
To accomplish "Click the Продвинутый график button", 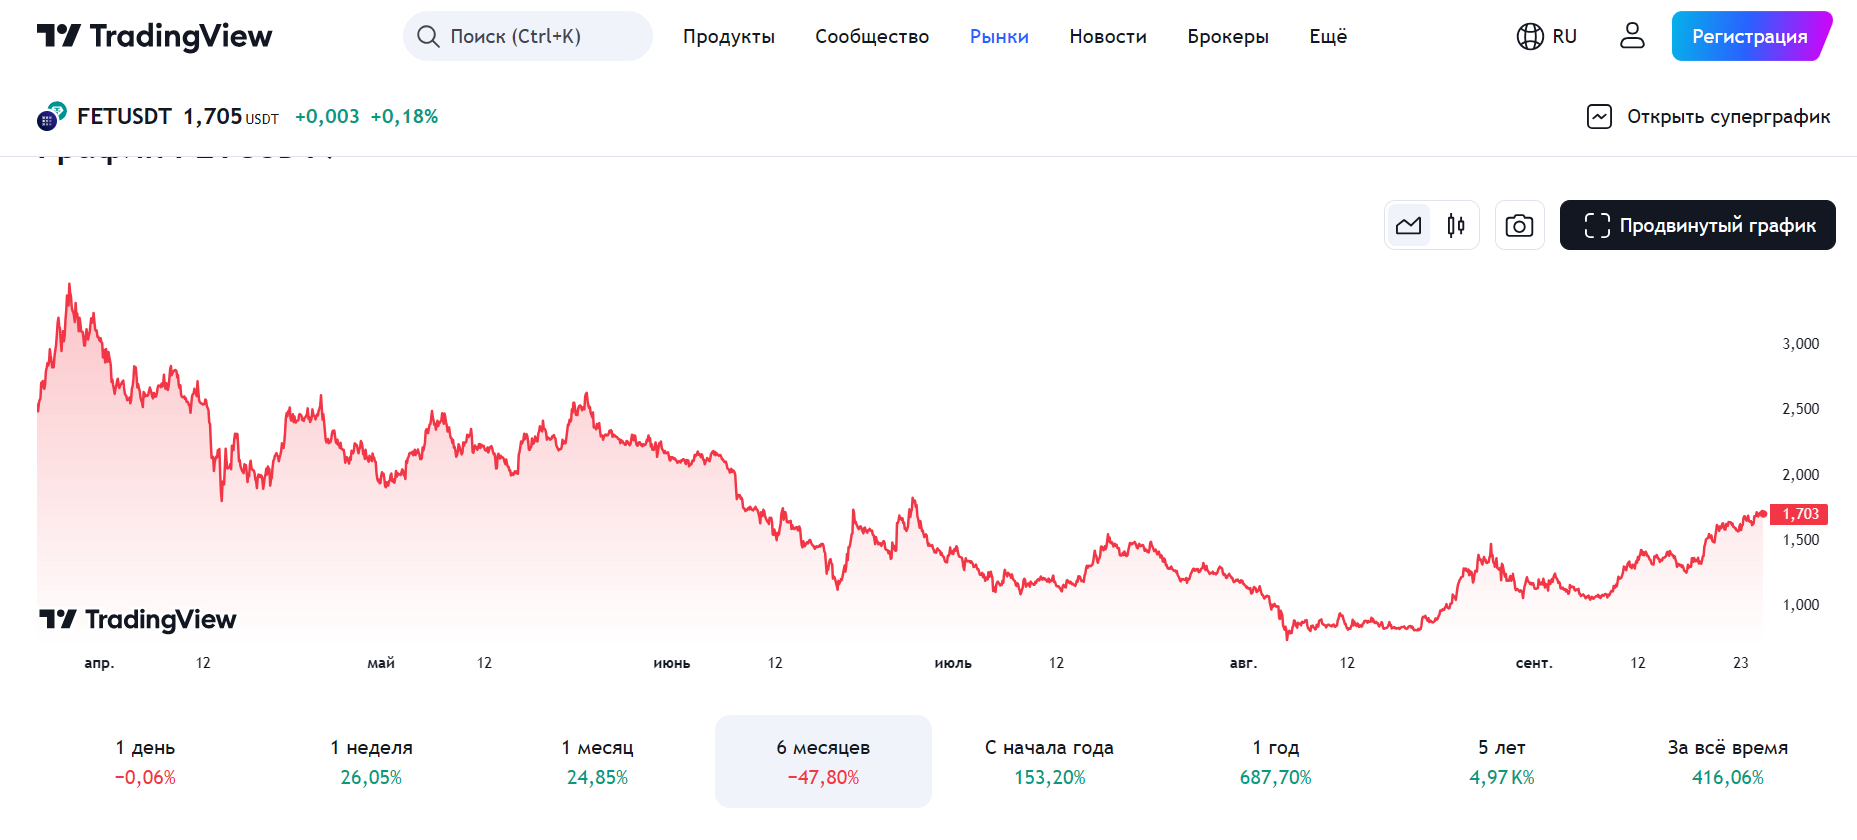I will (x=1697, y=225).
